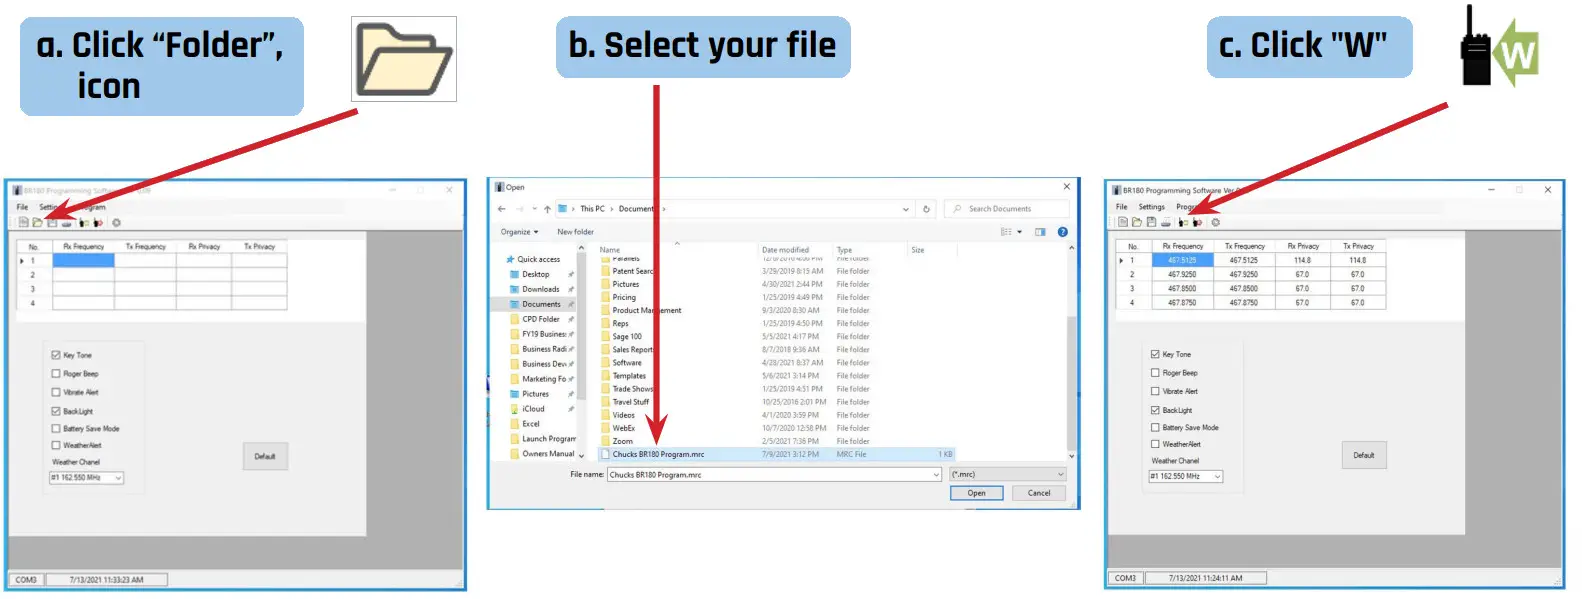Open the view options dropdown arrow in Open dialog
1582x599 pixels.
(1020, 232)
